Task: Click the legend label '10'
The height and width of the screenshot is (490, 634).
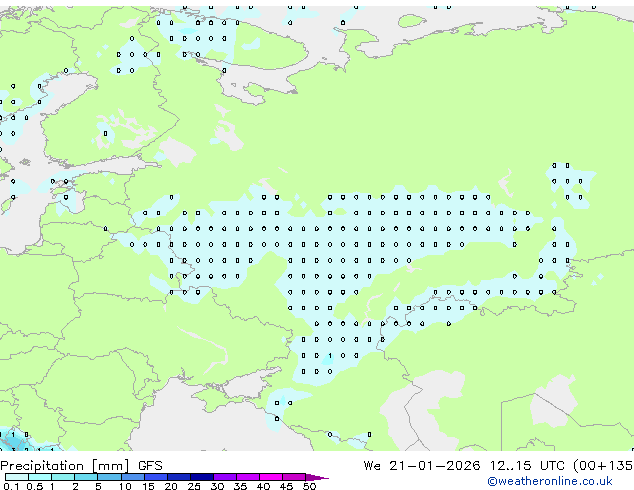Action: [x=125, y=486]
